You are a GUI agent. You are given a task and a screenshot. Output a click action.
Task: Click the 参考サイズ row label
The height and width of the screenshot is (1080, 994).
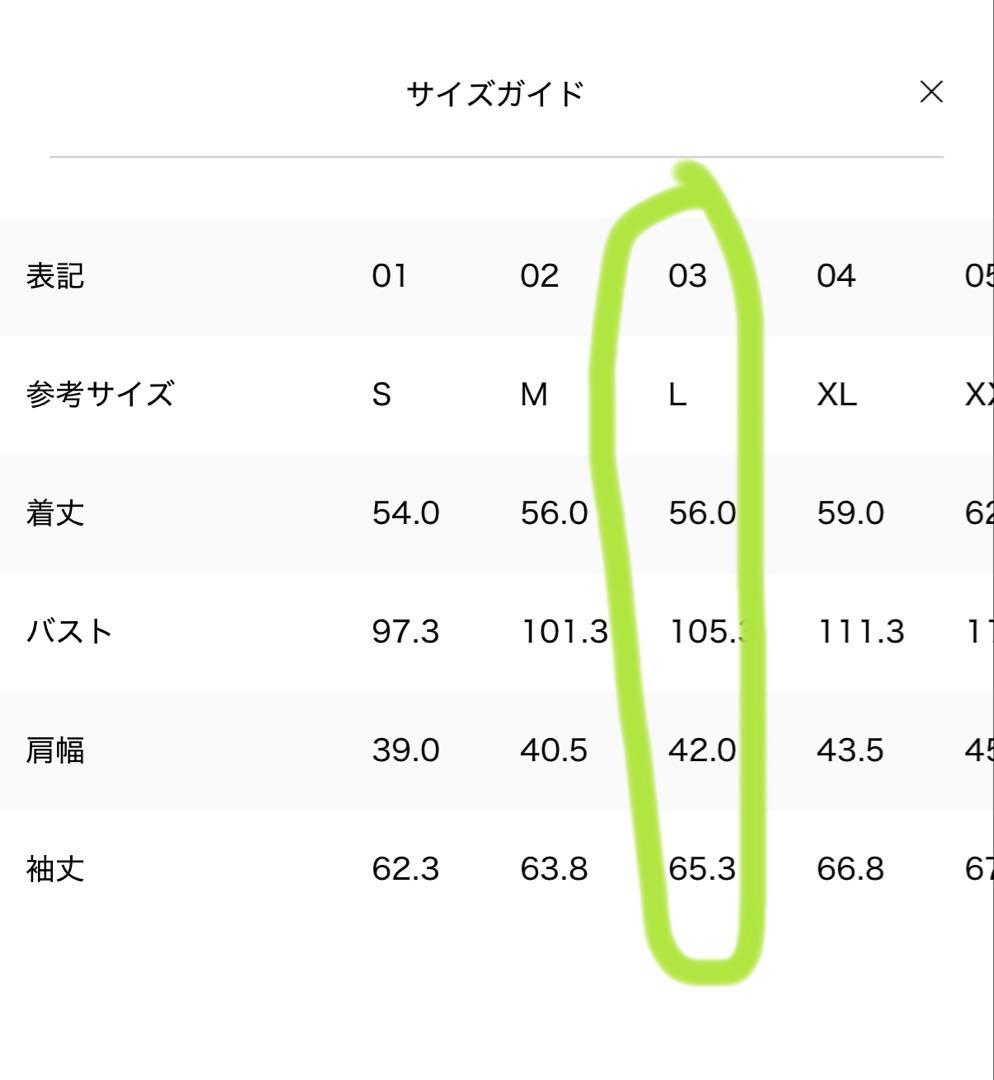(100, 395)
